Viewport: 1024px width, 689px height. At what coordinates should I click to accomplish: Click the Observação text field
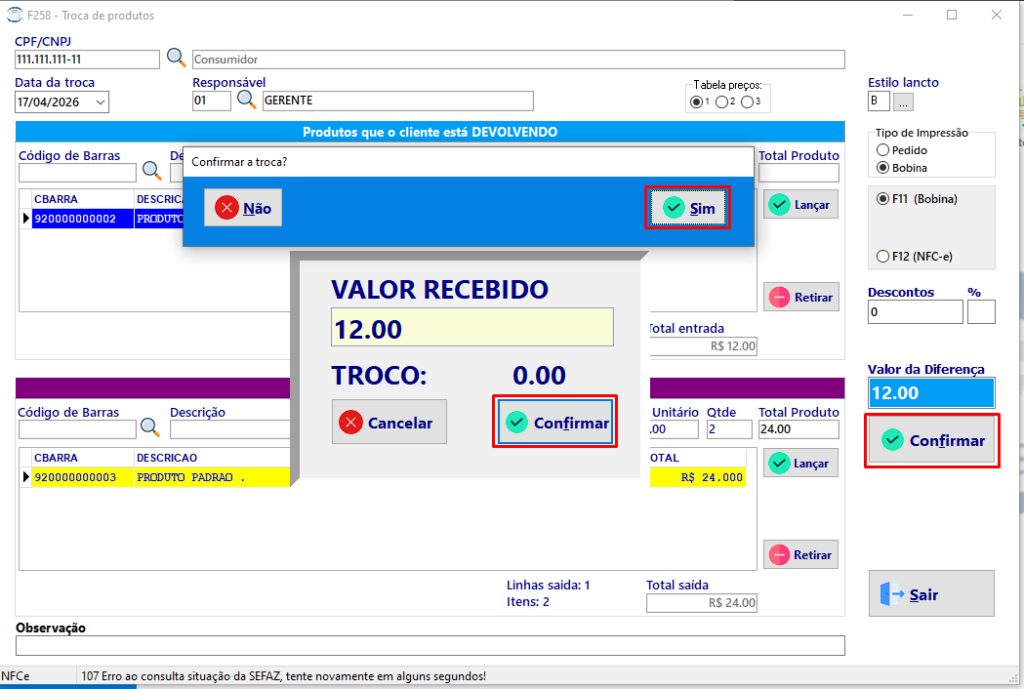[x=430, y=646]
